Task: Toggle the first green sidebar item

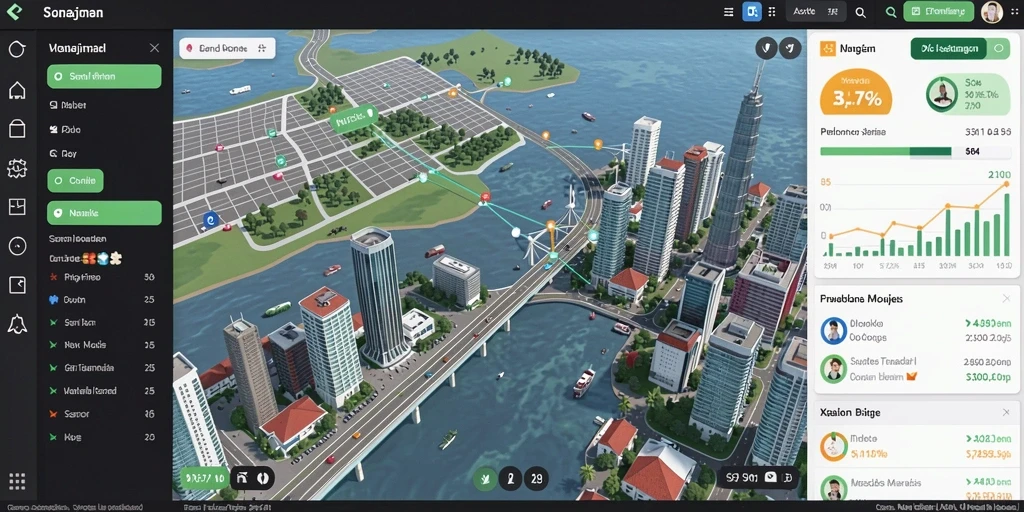Action: point(104,76)
